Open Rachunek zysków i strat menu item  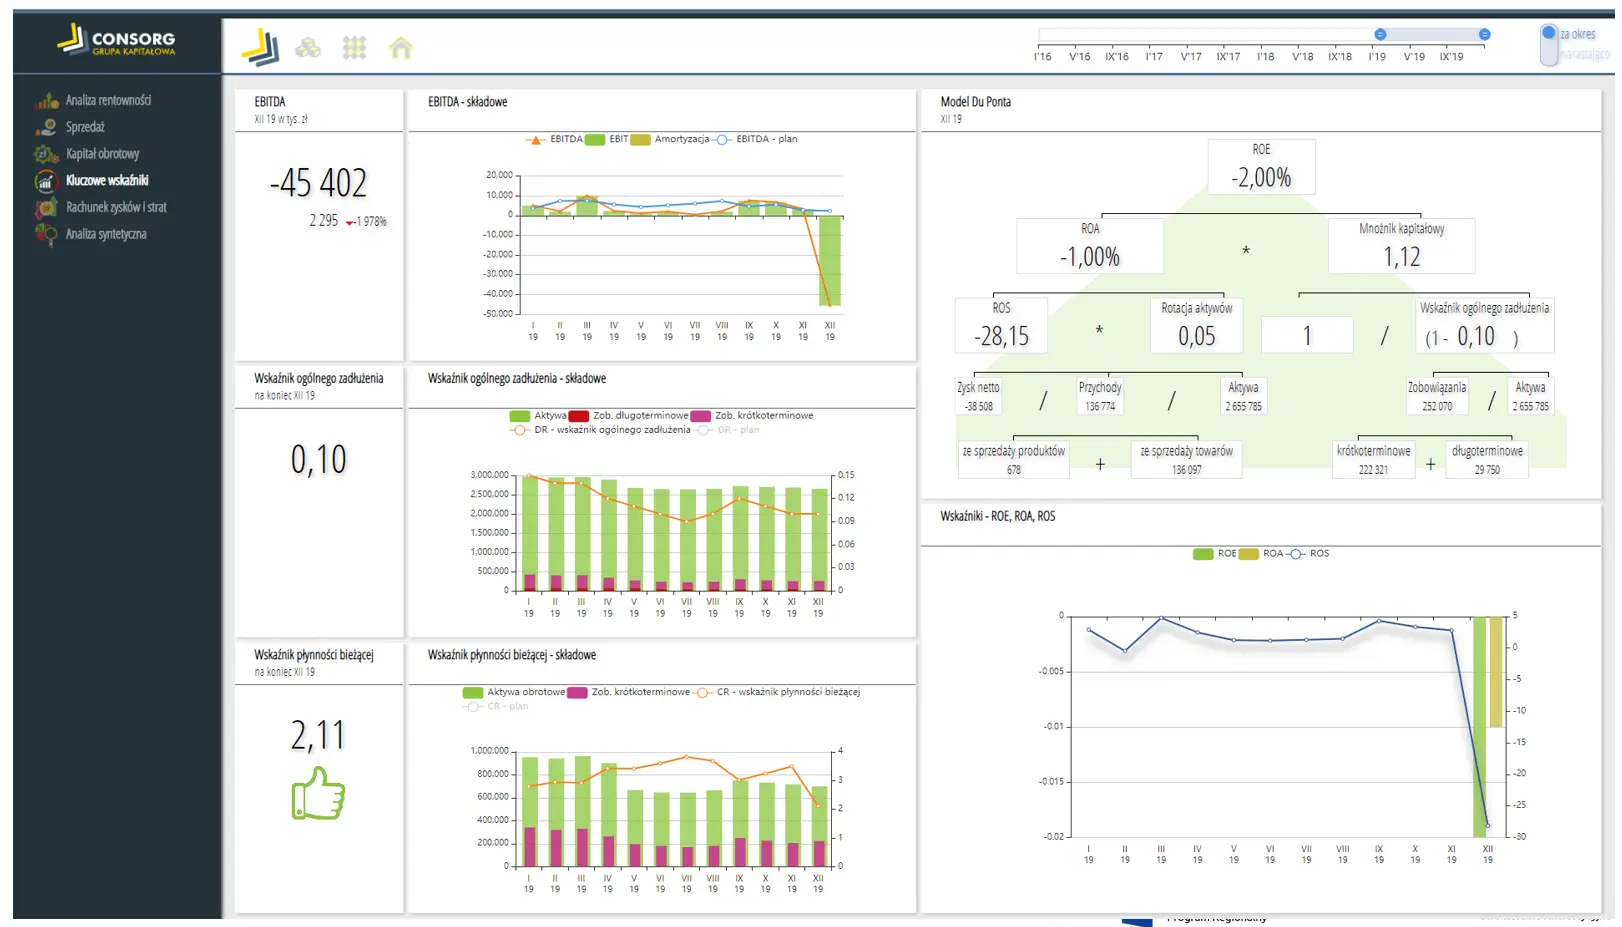(x=116, y=207)
